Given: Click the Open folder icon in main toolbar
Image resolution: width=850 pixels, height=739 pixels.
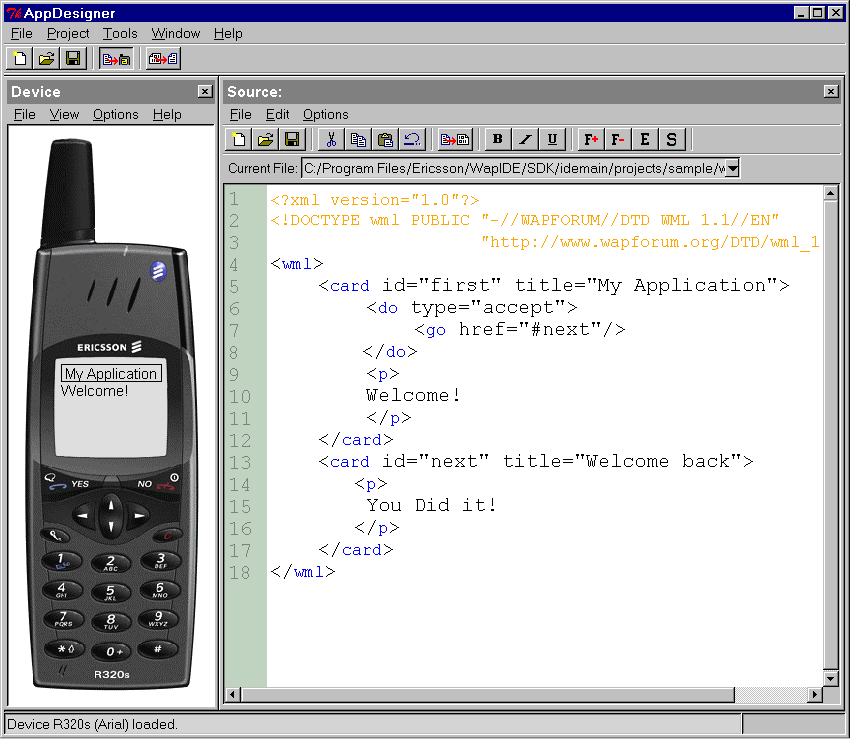Looking at the screenshot, I should coord(47,58).
